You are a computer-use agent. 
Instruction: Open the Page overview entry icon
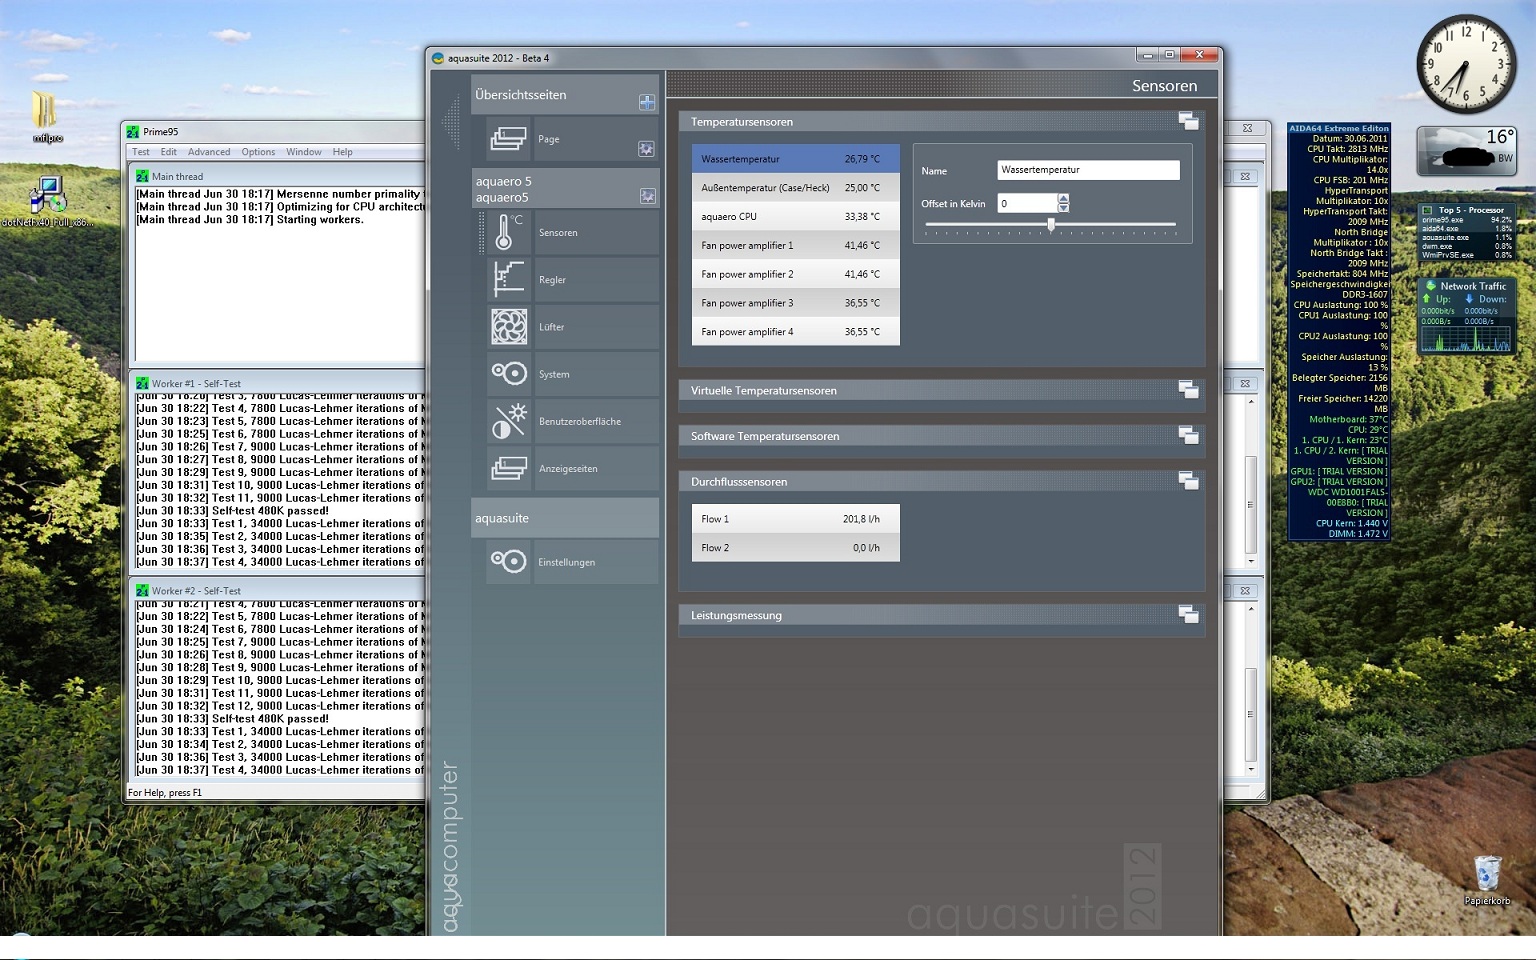[508, 139]
